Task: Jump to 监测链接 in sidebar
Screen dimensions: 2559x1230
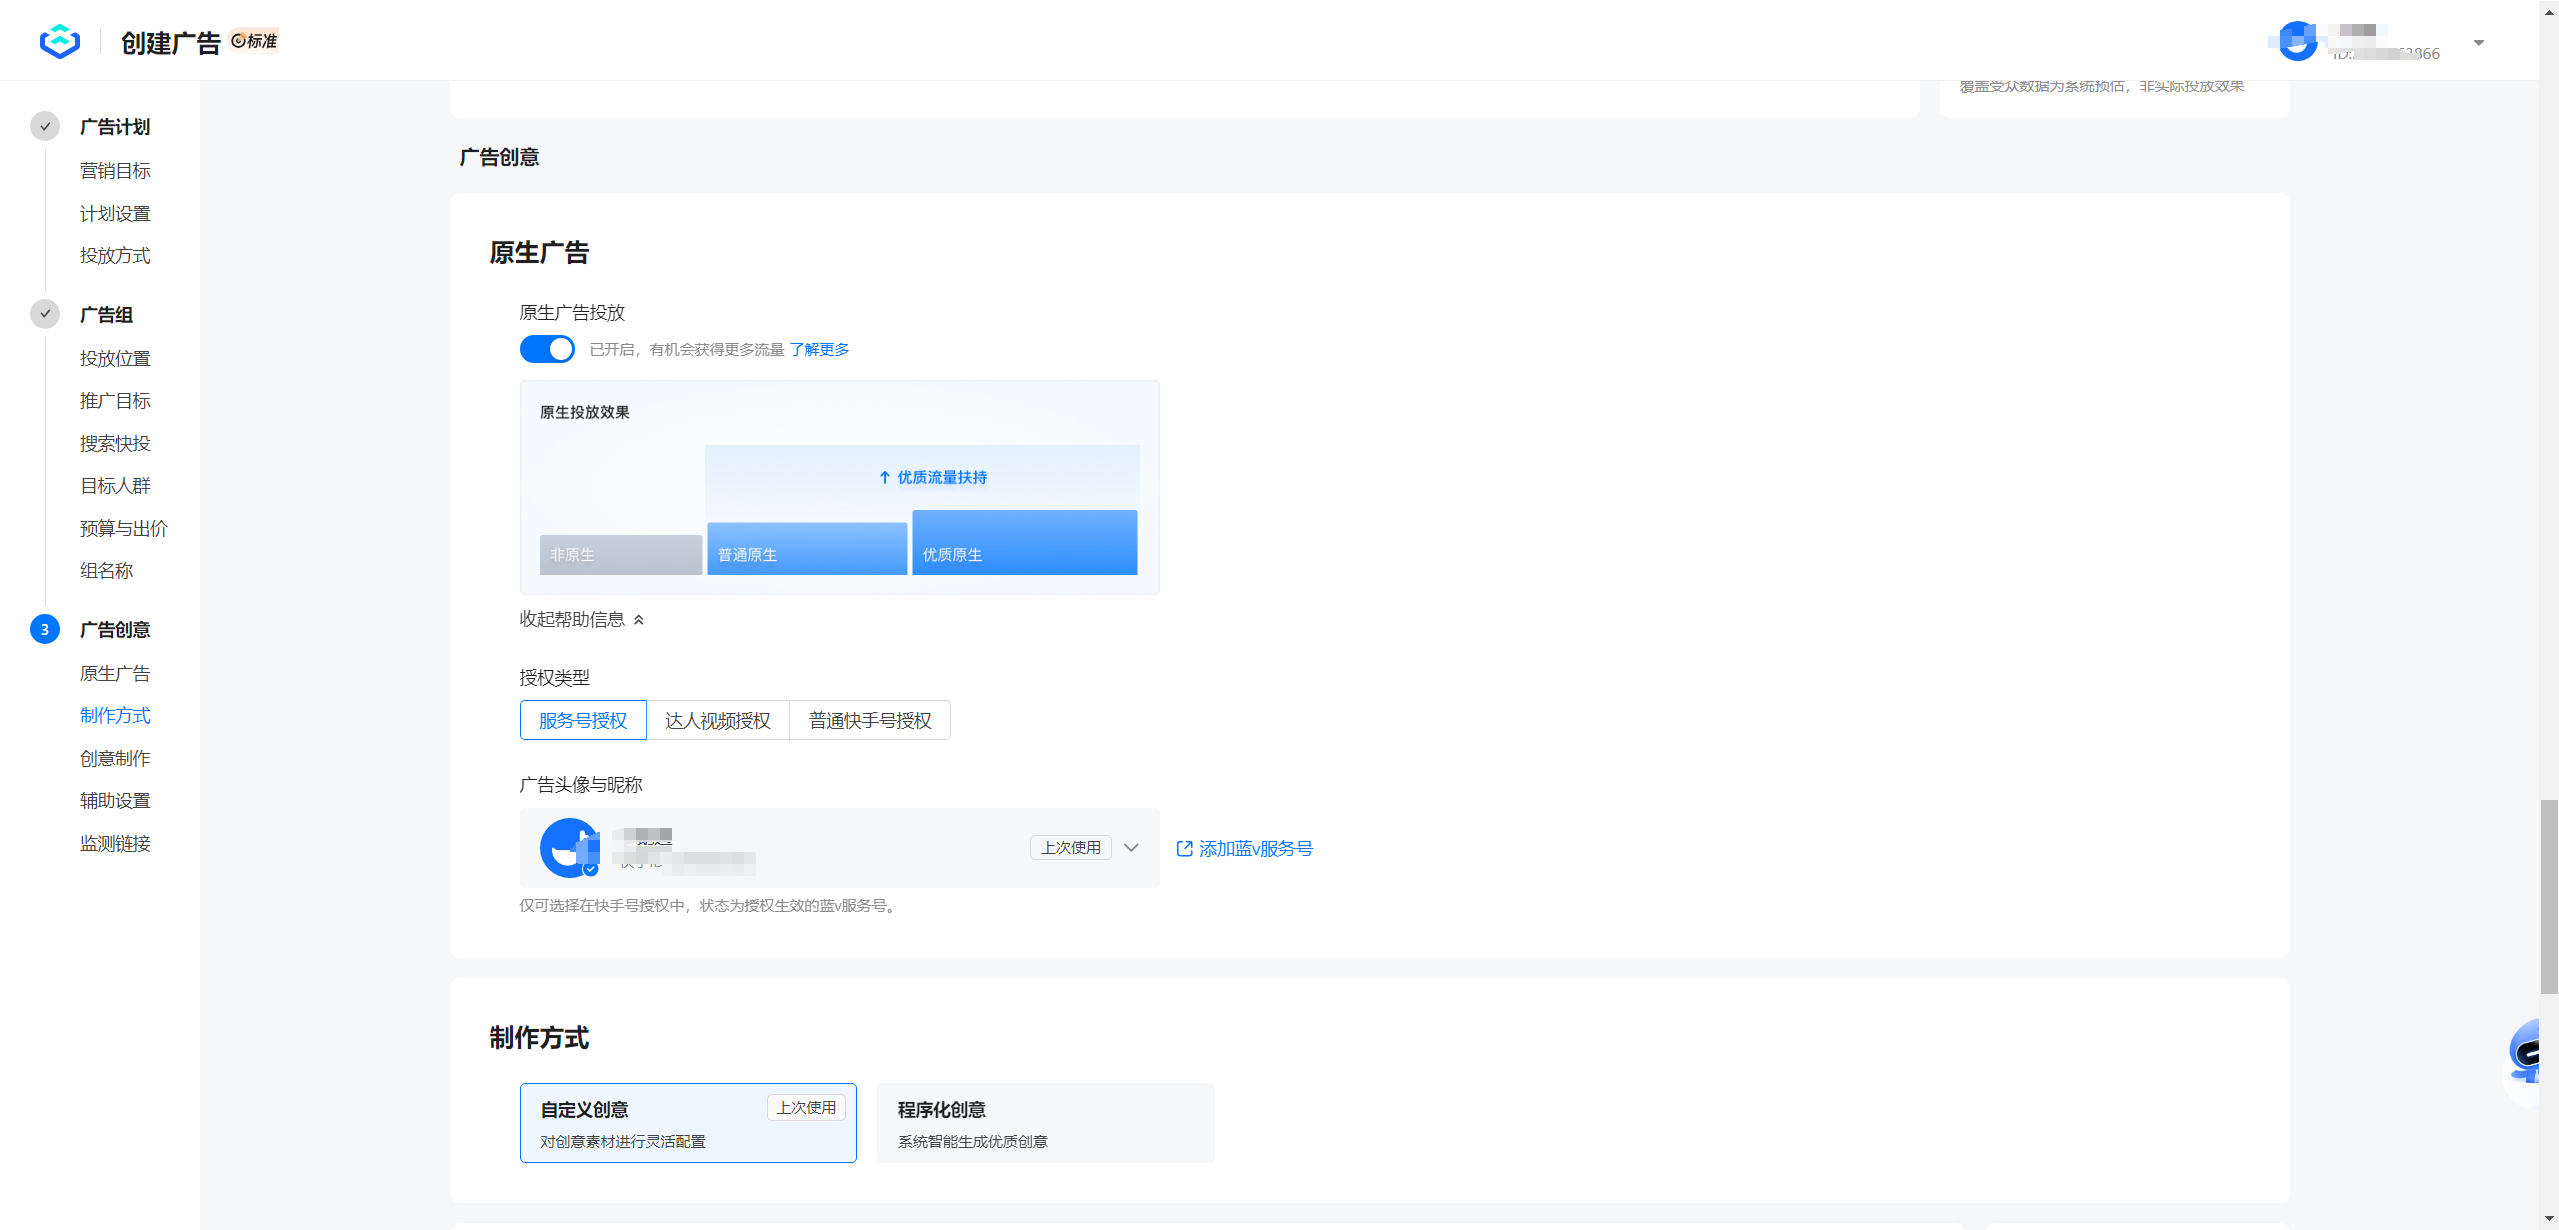Action: [115, 844]
